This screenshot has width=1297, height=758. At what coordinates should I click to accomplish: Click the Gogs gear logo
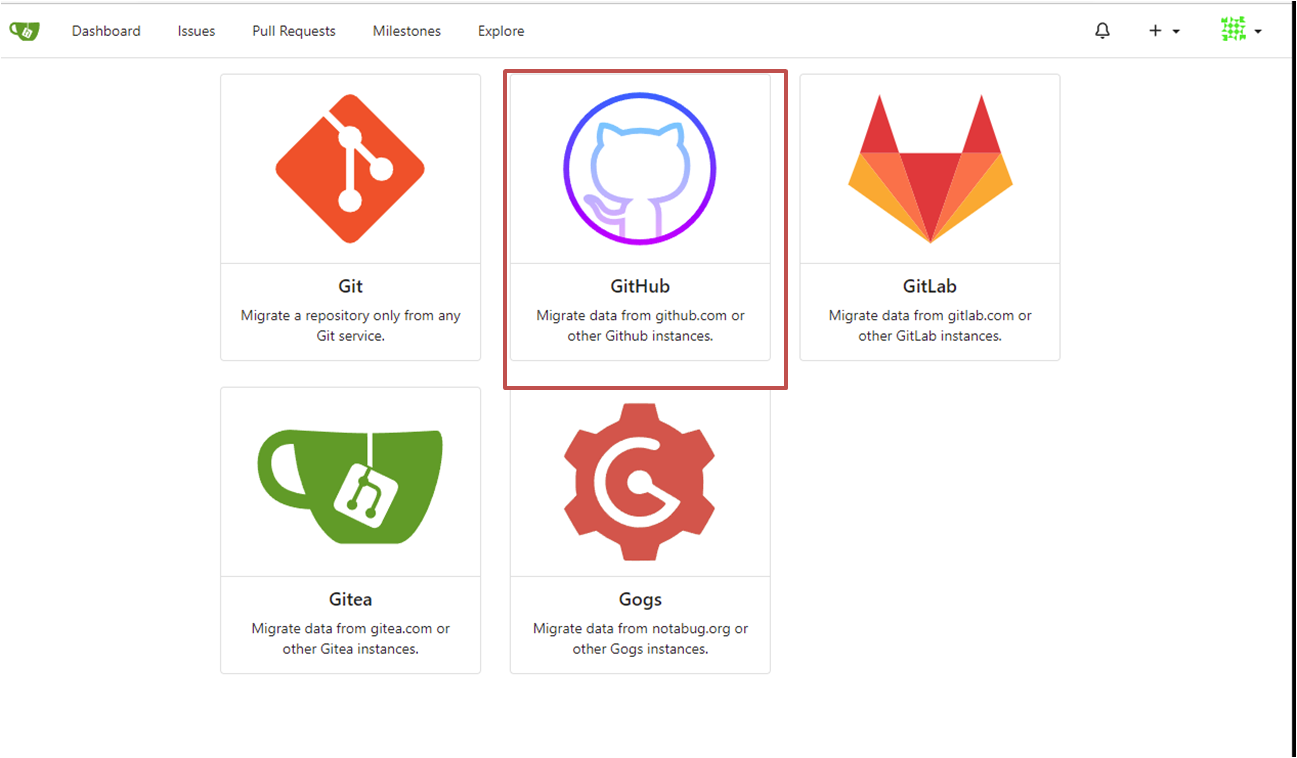click(x=640, y=482)
